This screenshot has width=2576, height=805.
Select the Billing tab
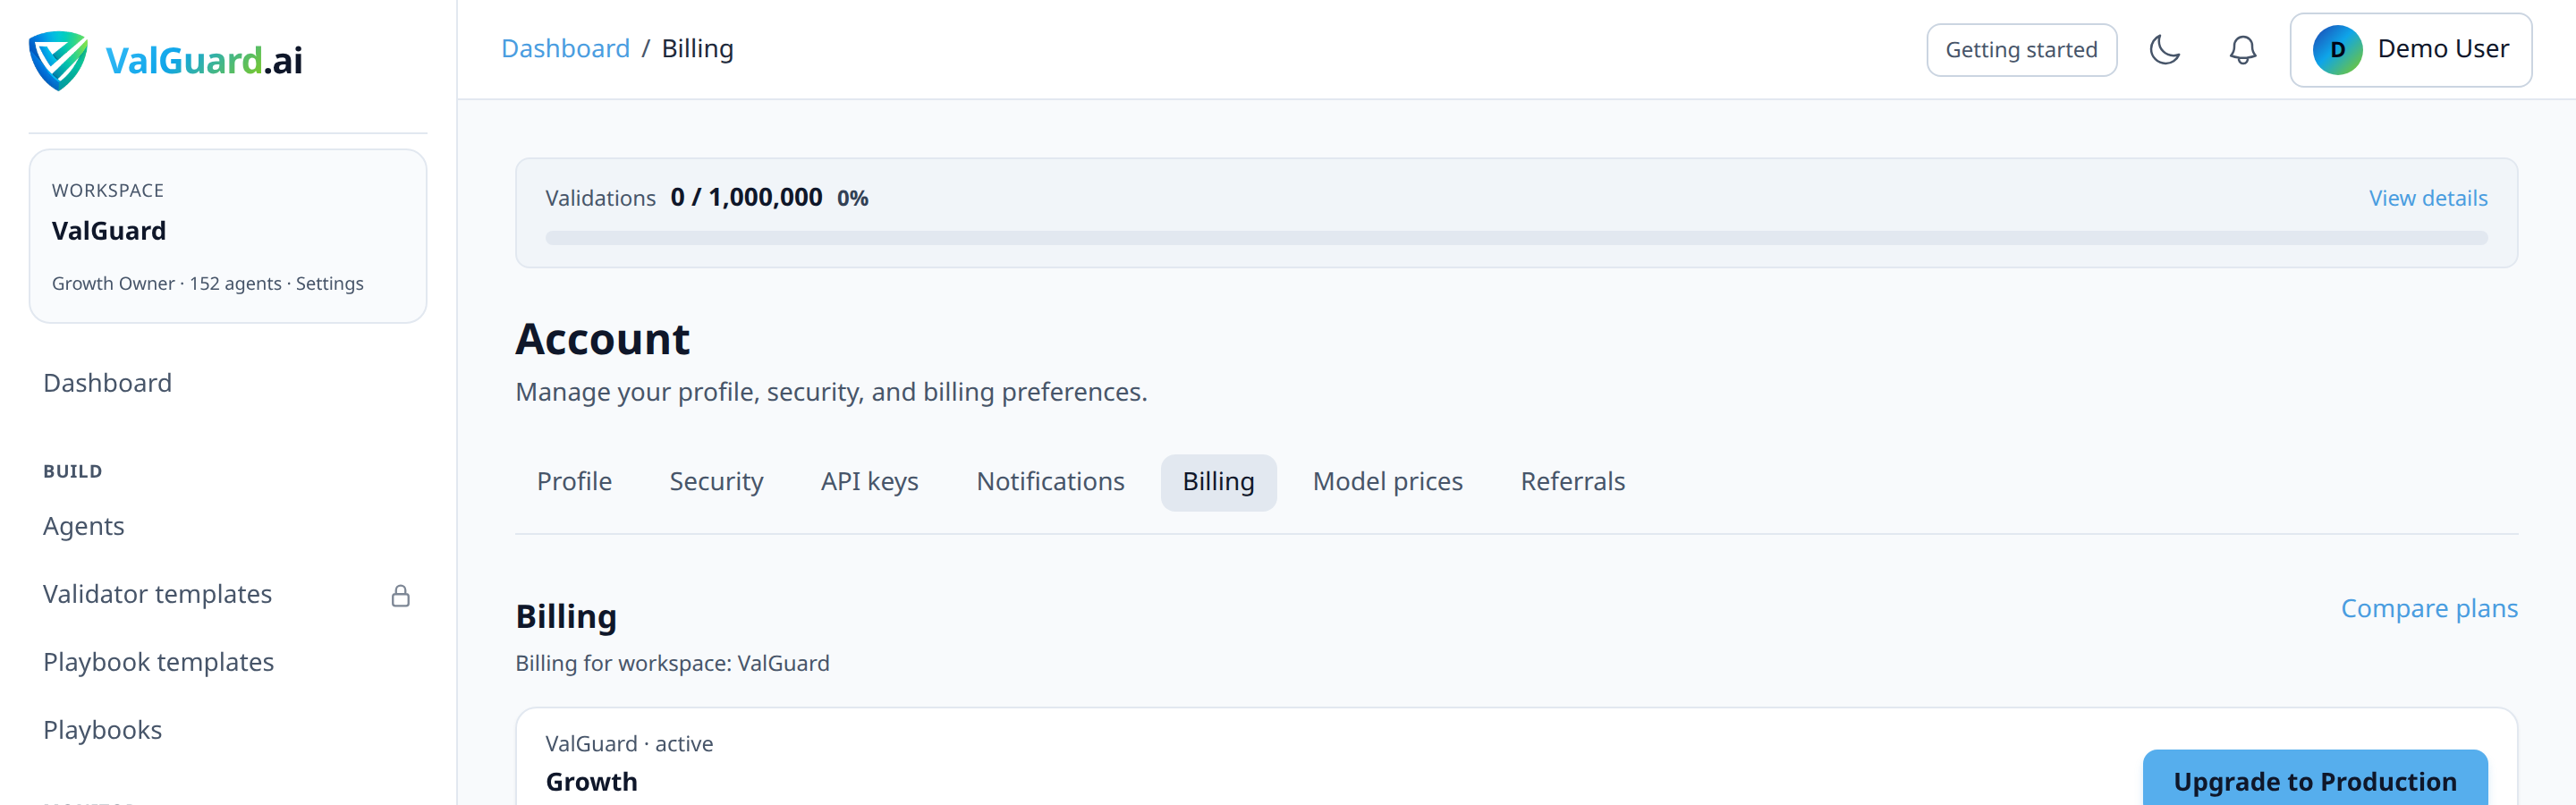(1218, 482)
